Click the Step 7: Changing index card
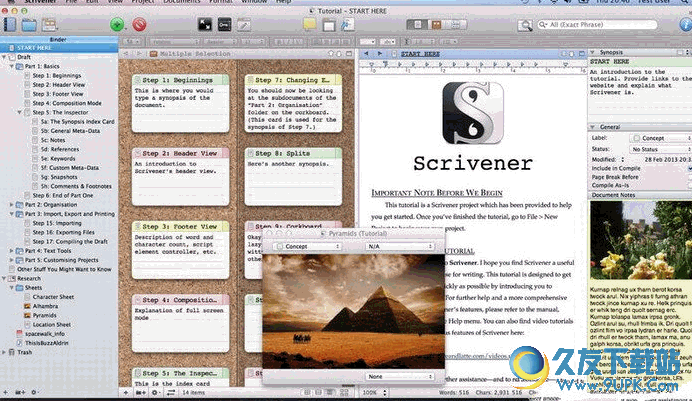This screenshot has width=692, height=401. coord(293,104)
